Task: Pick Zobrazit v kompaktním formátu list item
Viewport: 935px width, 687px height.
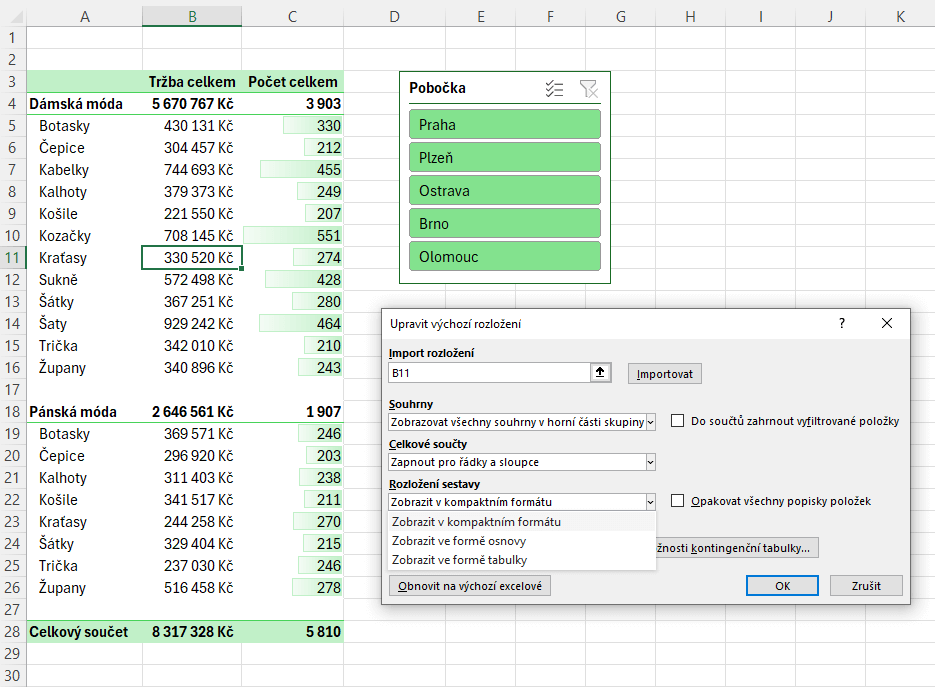Action: 476,522
